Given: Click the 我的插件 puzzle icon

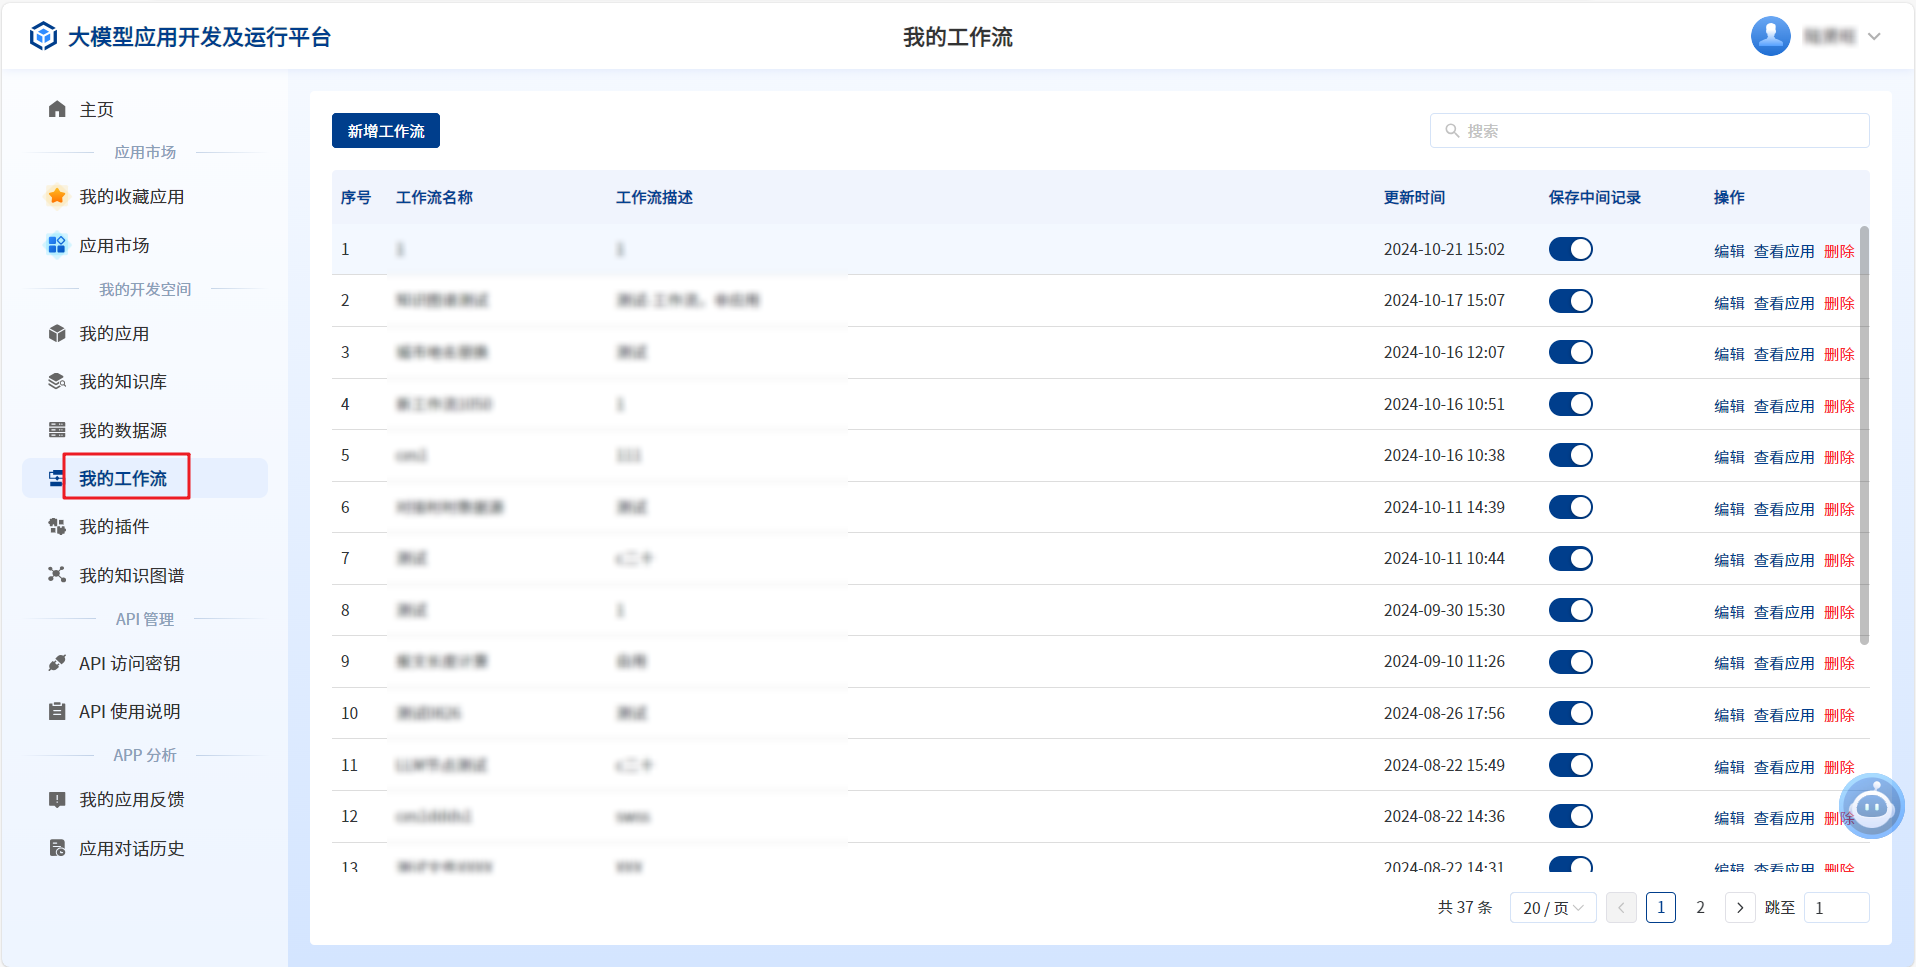Looking at the screenshot, I should [57, 526].
